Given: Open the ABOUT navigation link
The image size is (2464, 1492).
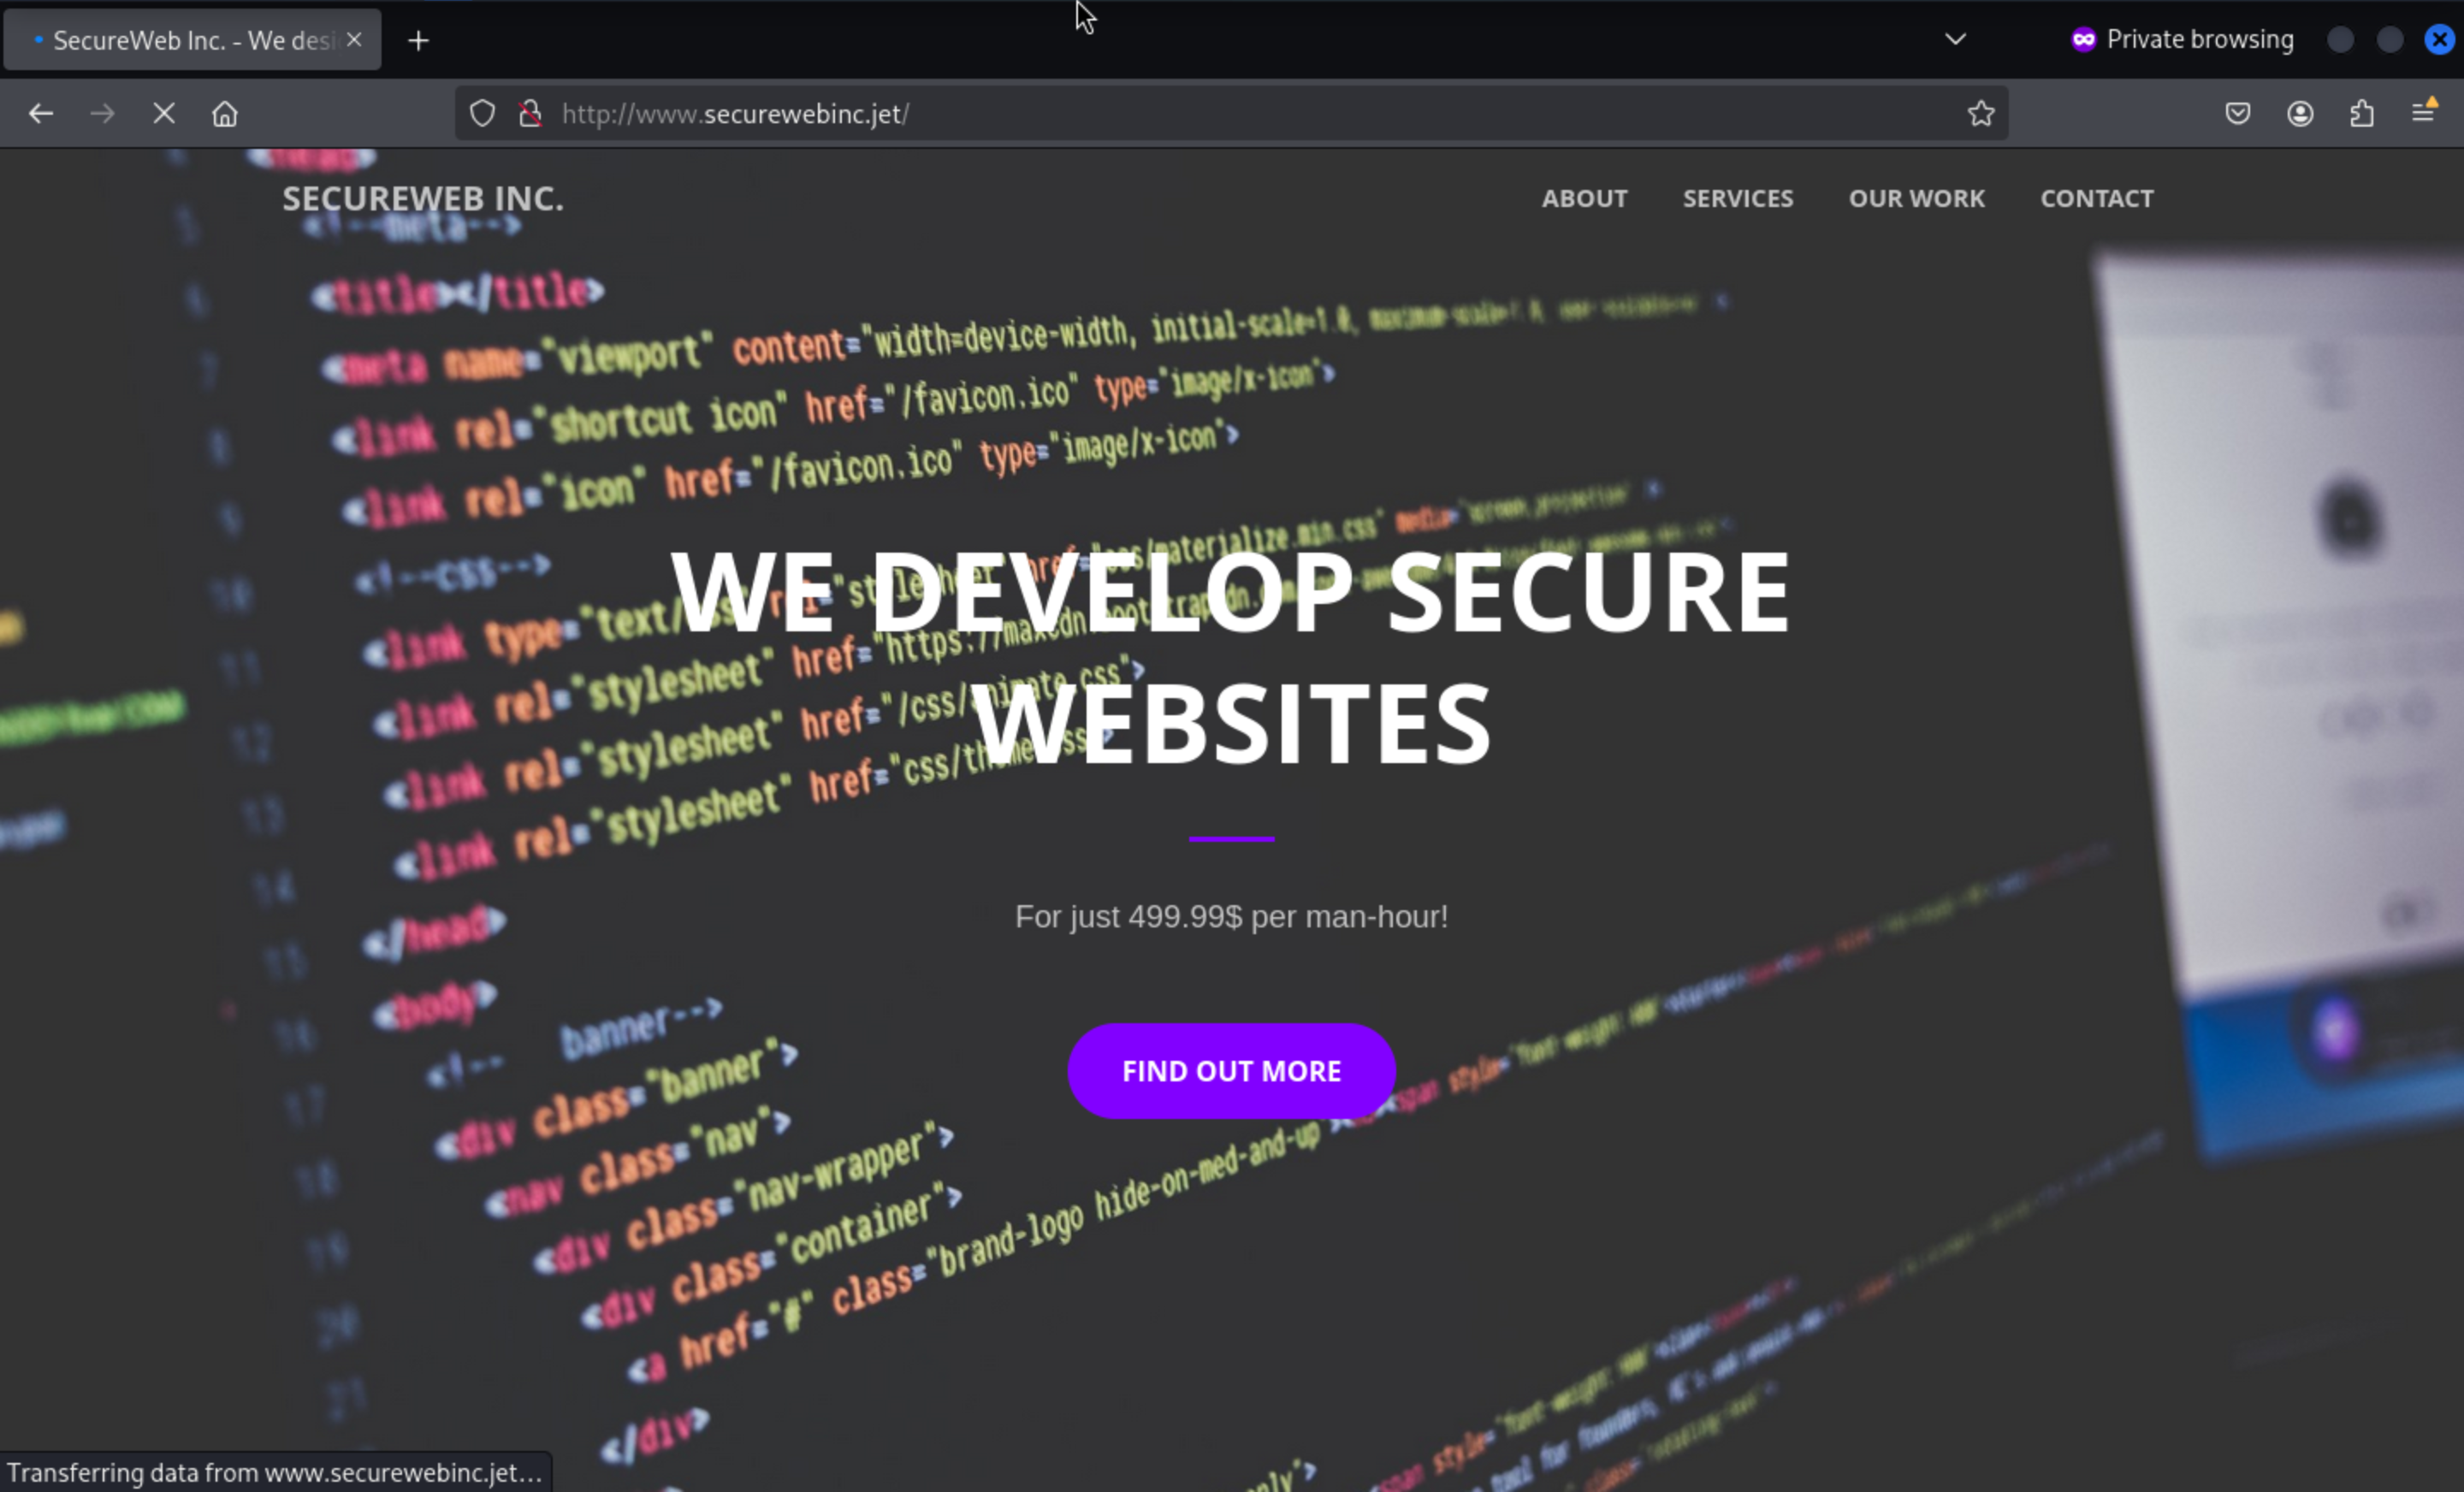Looking at the screenshot, I should point(1584,199).
